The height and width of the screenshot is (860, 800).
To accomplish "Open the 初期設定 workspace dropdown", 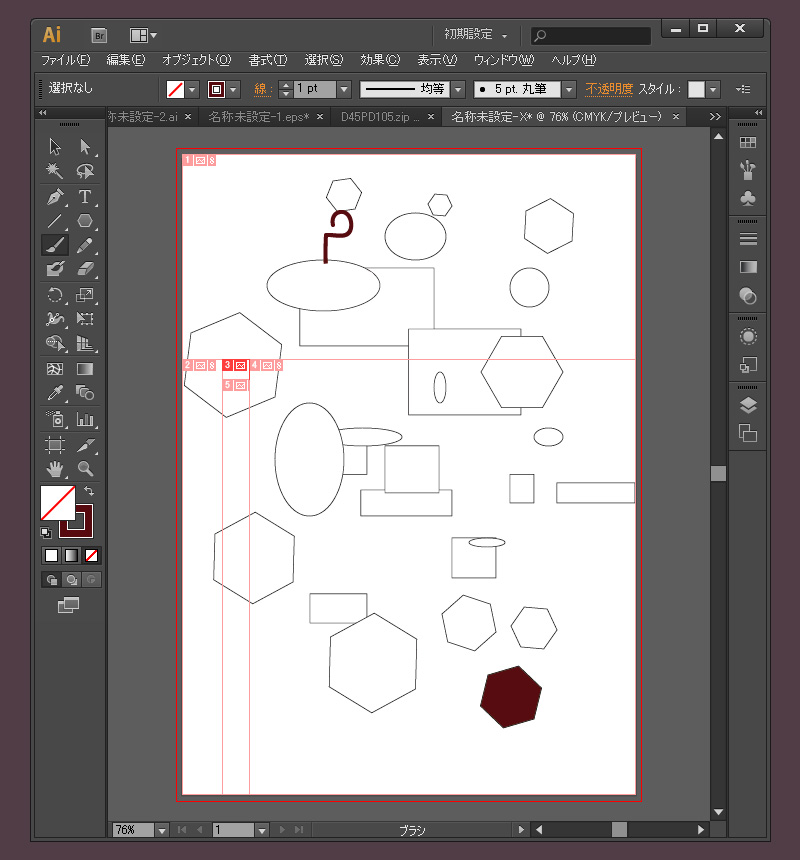I will [476, 35].
